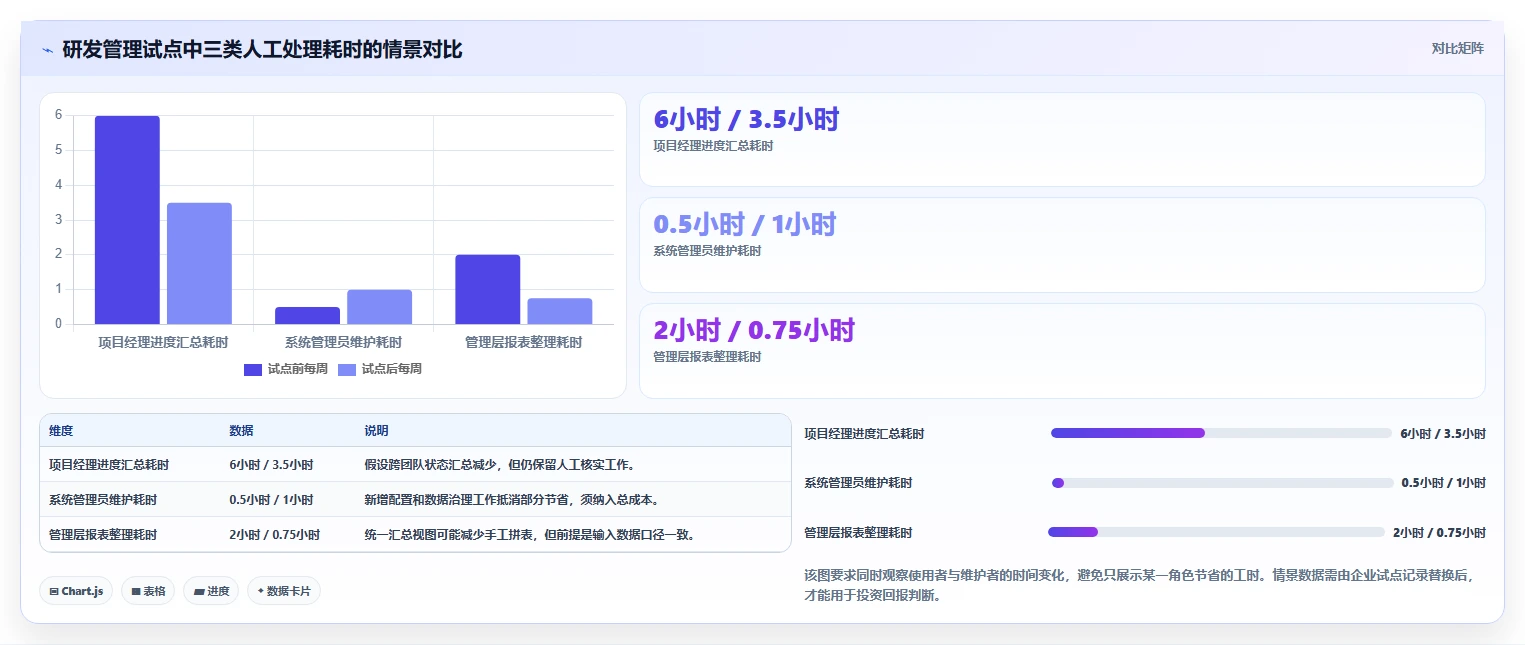This screenshot has width=1525, height=645.
Task: Click the progress bar for 管理层报表整理耗时
Action: pos(1216,532)
